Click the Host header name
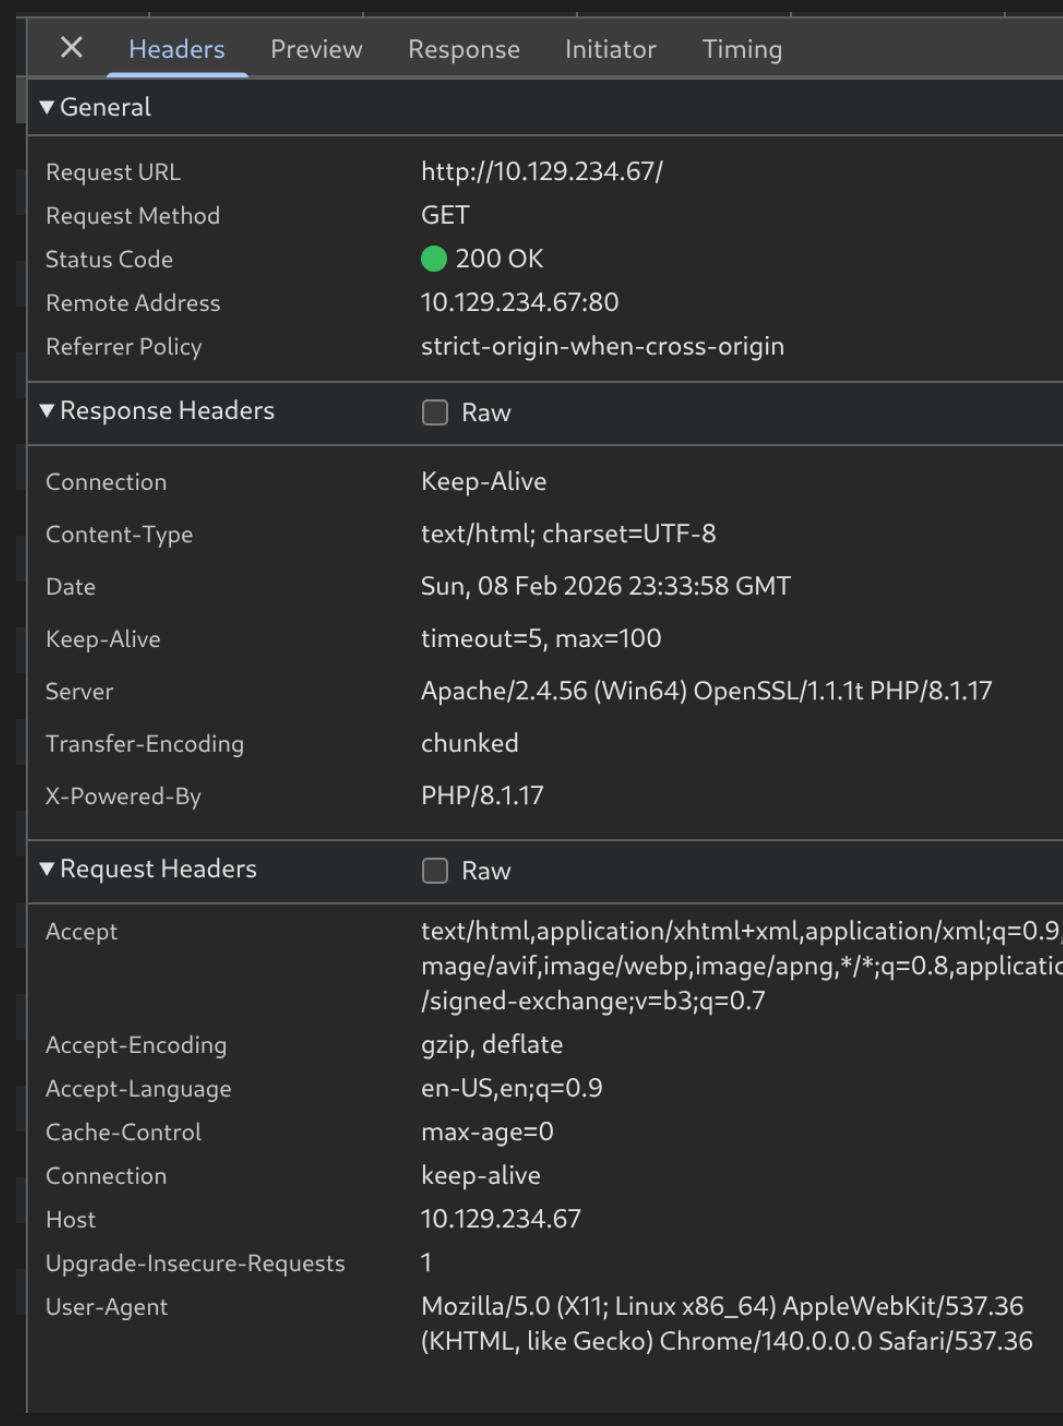The height and width of the screenshot is (1426, 1063). [x=71, y=1220]
